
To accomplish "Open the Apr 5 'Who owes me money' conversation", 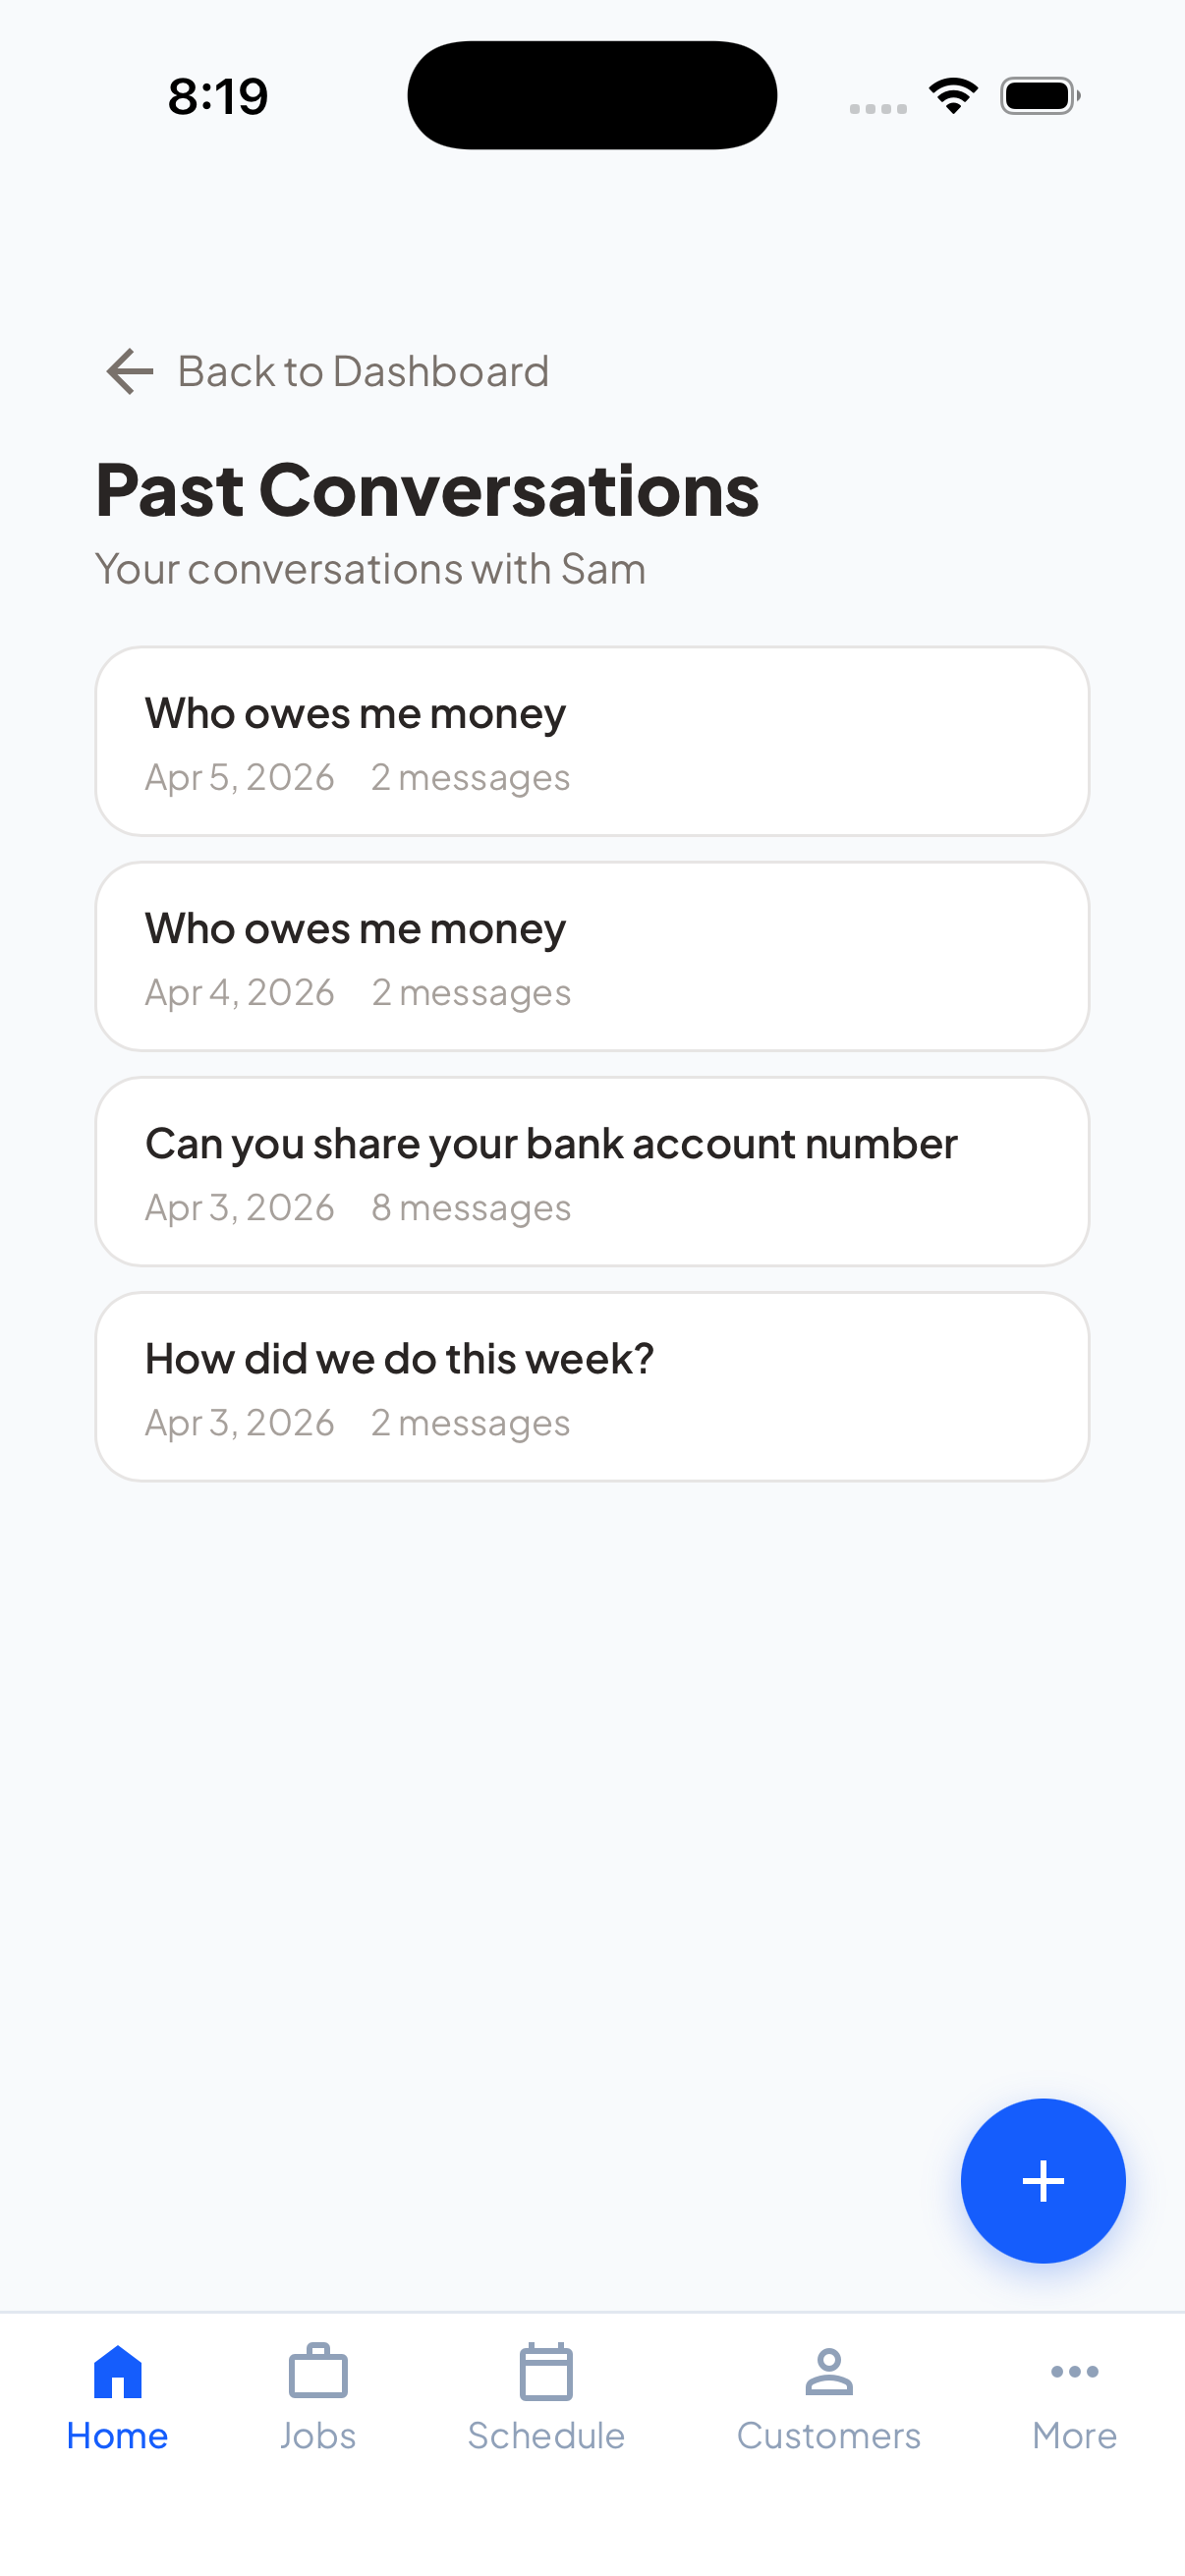I will pyautogui.click(x=592, y=741).
